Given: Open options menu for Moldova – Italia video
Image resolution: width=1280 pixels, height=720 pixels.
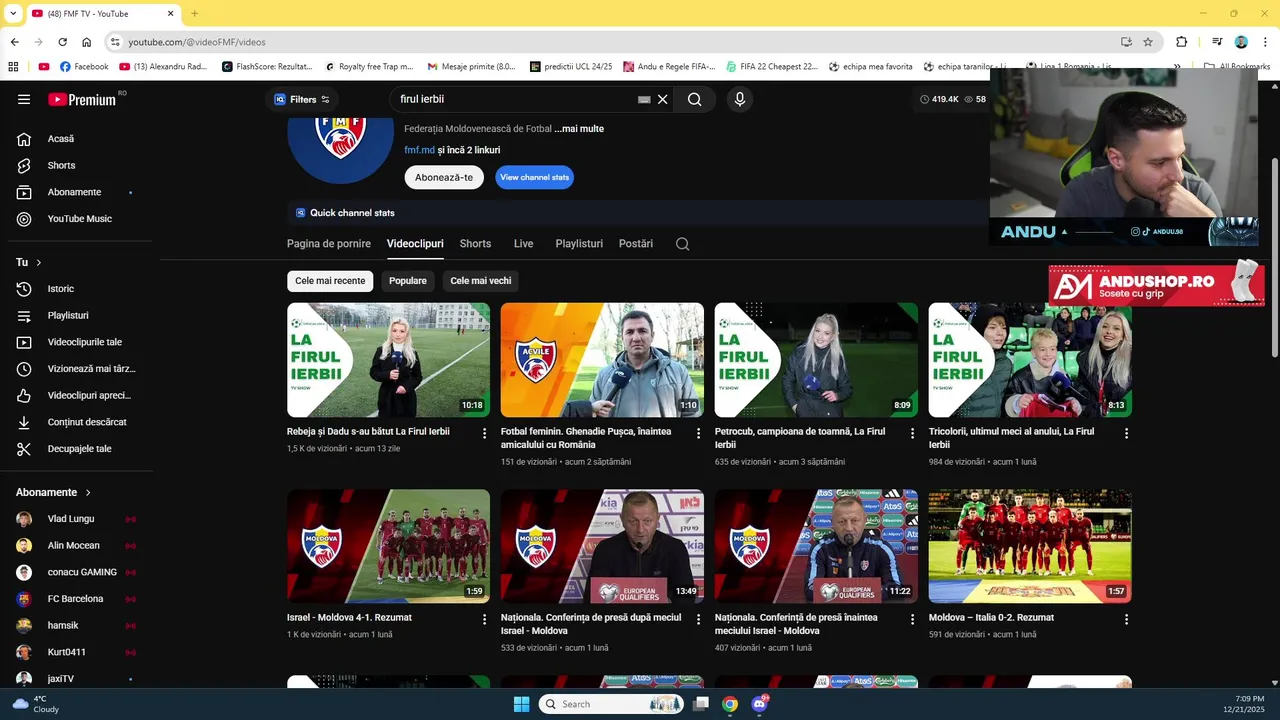Looking at the screenshot, I should 1126,619.
